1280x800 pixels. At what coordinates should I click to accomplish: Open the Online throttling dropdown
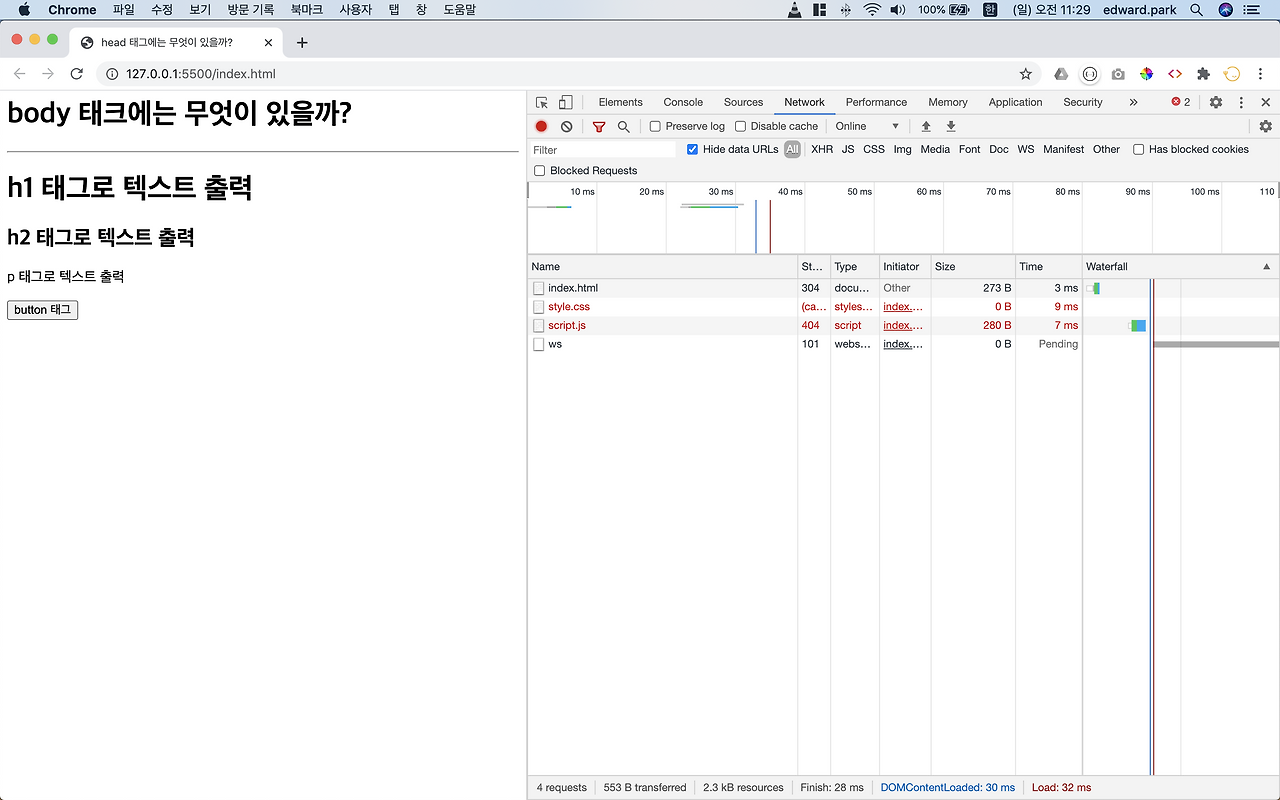[x=867, y=126]
